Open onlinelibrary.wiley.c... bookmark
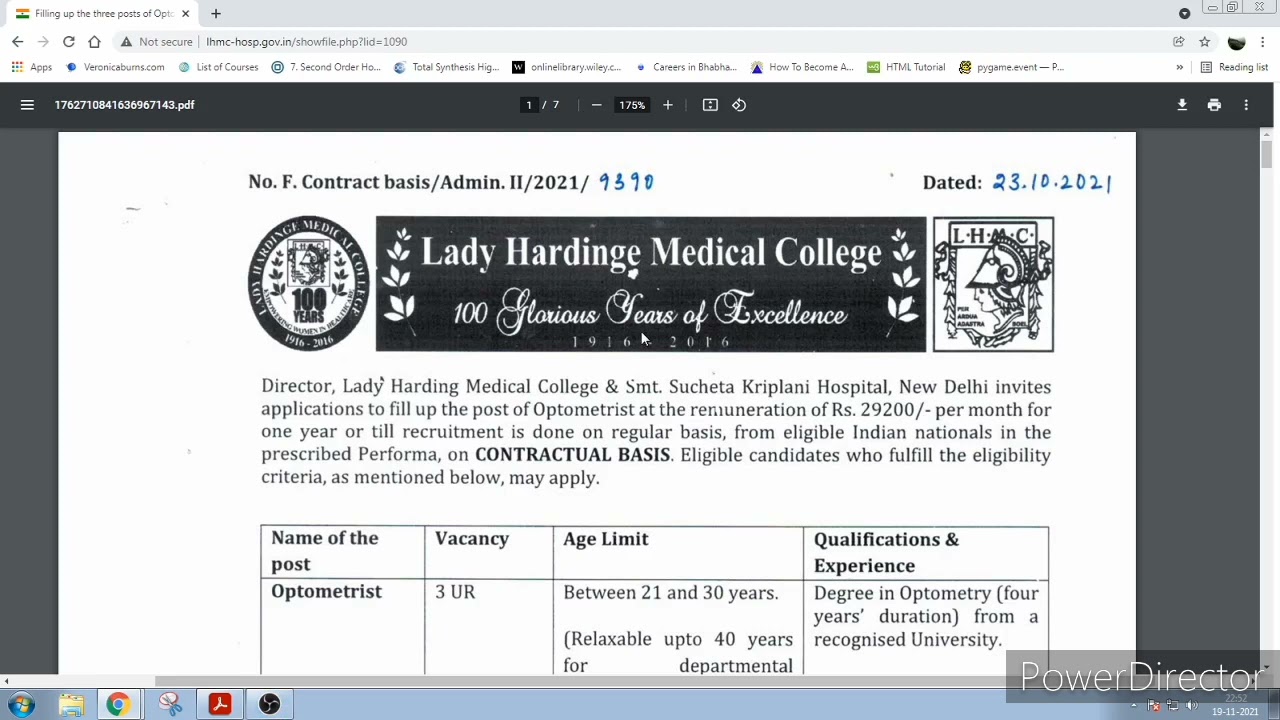The height and width of the screenshot is (720, 1280). pos(566,67)
